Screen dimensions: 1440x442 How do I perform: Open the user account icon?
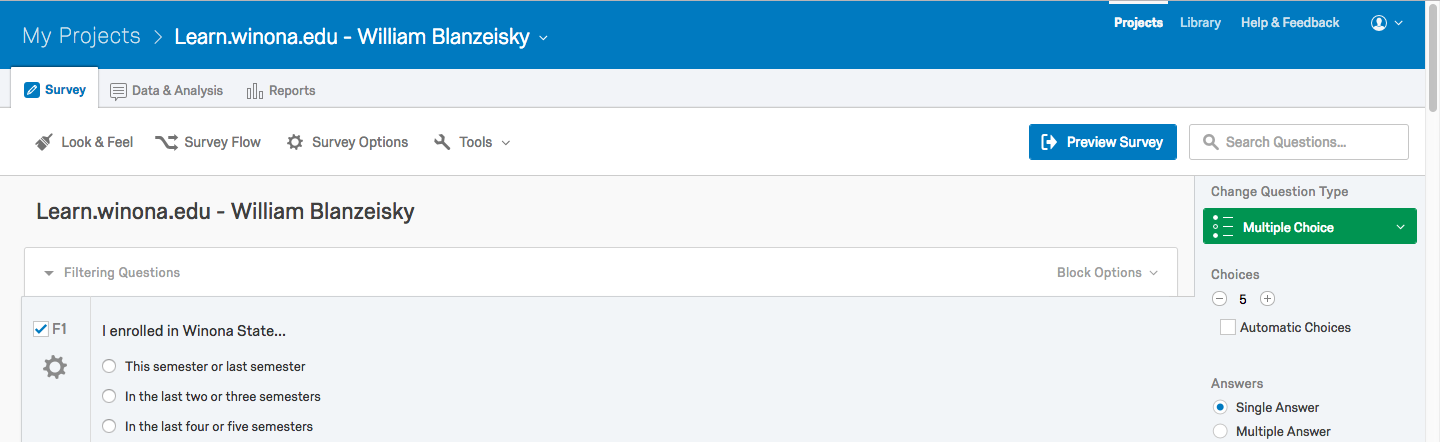pos(1379,23)
